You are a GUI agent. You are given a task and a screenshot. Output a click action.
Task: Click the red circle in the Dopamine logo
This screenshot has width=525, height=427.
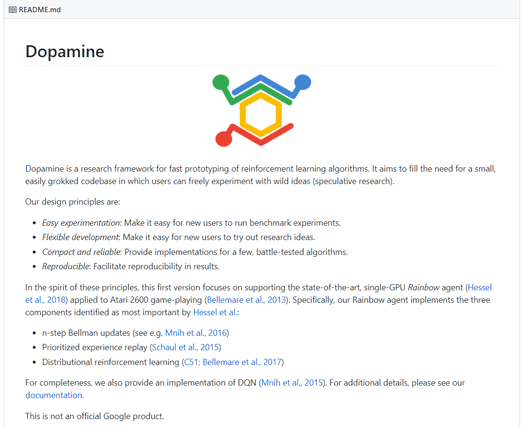[x=224, y=139]
